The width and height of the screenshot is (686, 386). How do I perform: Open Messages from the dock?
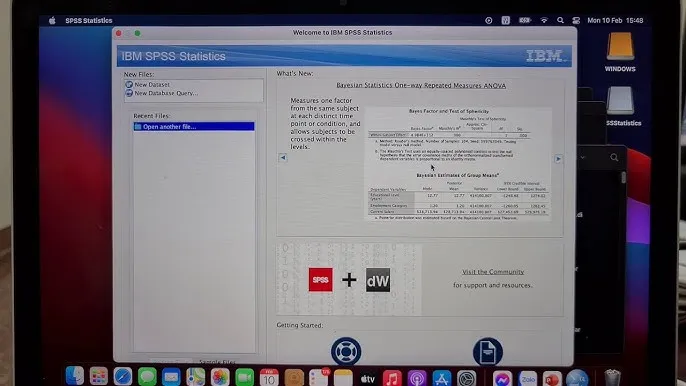point(147,376)
